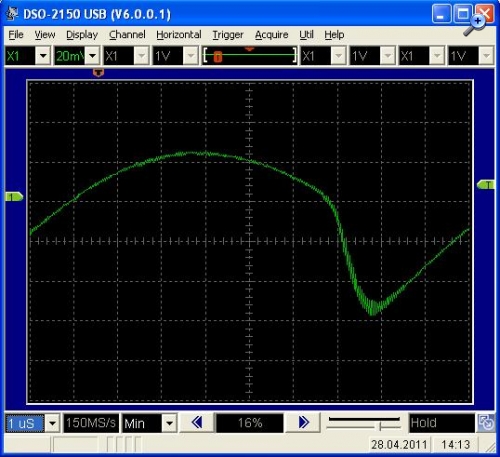
Task: Click the 16% horizontal position readout
Action: coord(250,423)
